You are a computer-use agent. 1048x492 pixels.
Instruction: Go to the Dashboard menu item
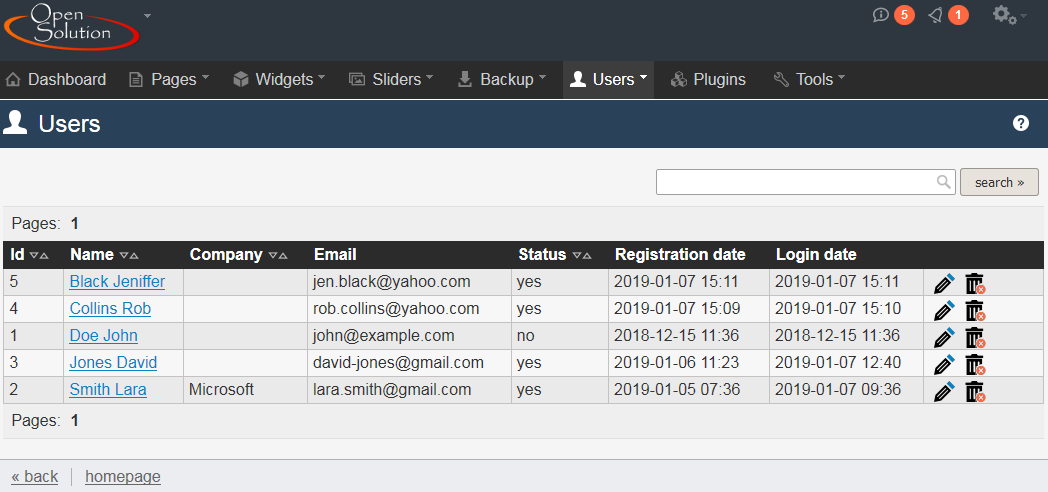point(56,79)
